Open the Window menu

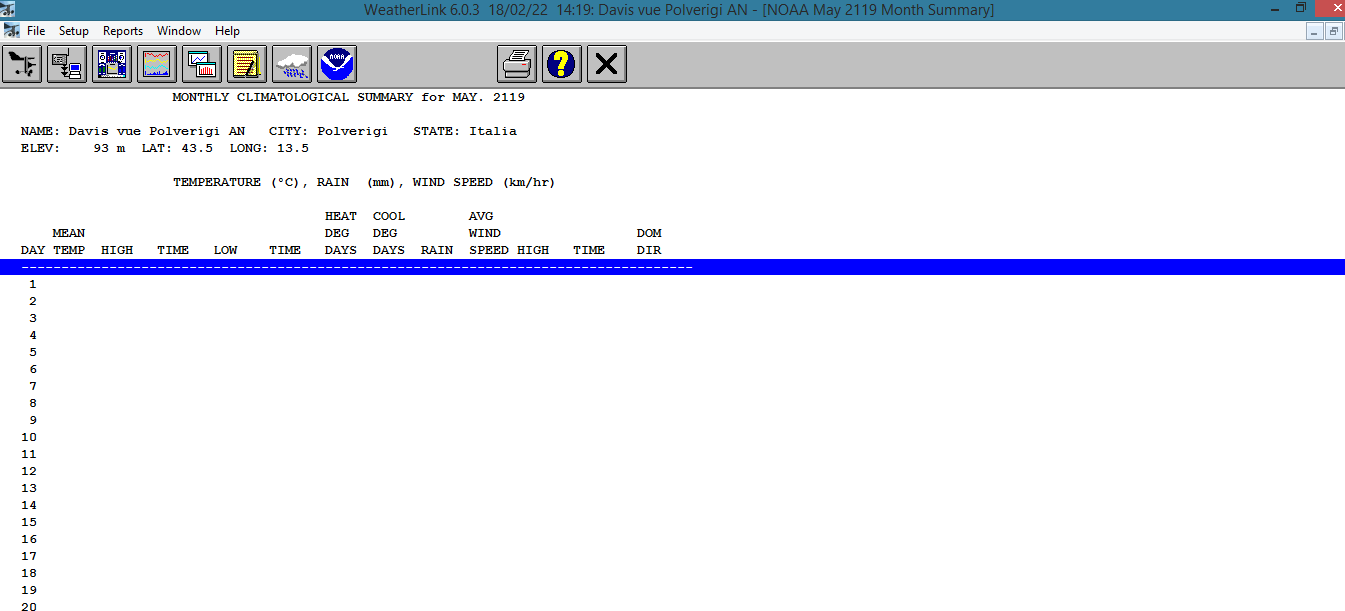click(x=179, y=31)
